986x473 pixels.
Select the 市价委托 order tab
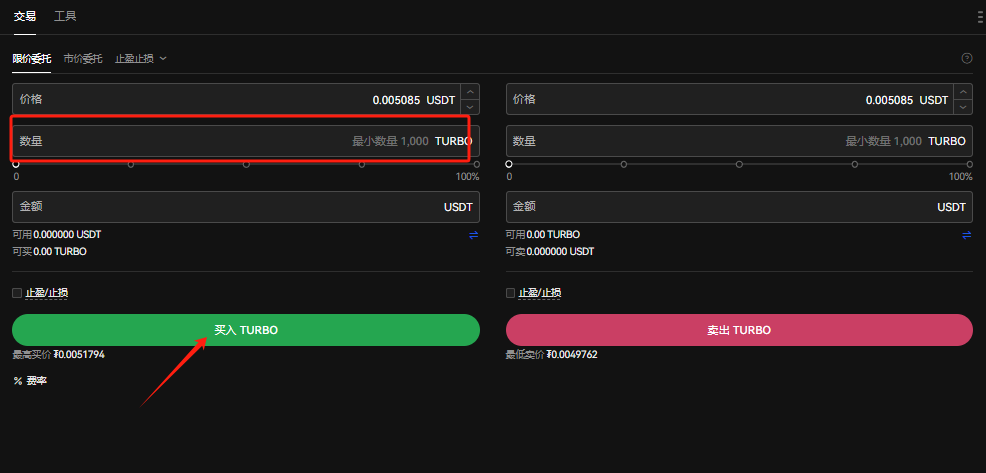click(83, 58)
